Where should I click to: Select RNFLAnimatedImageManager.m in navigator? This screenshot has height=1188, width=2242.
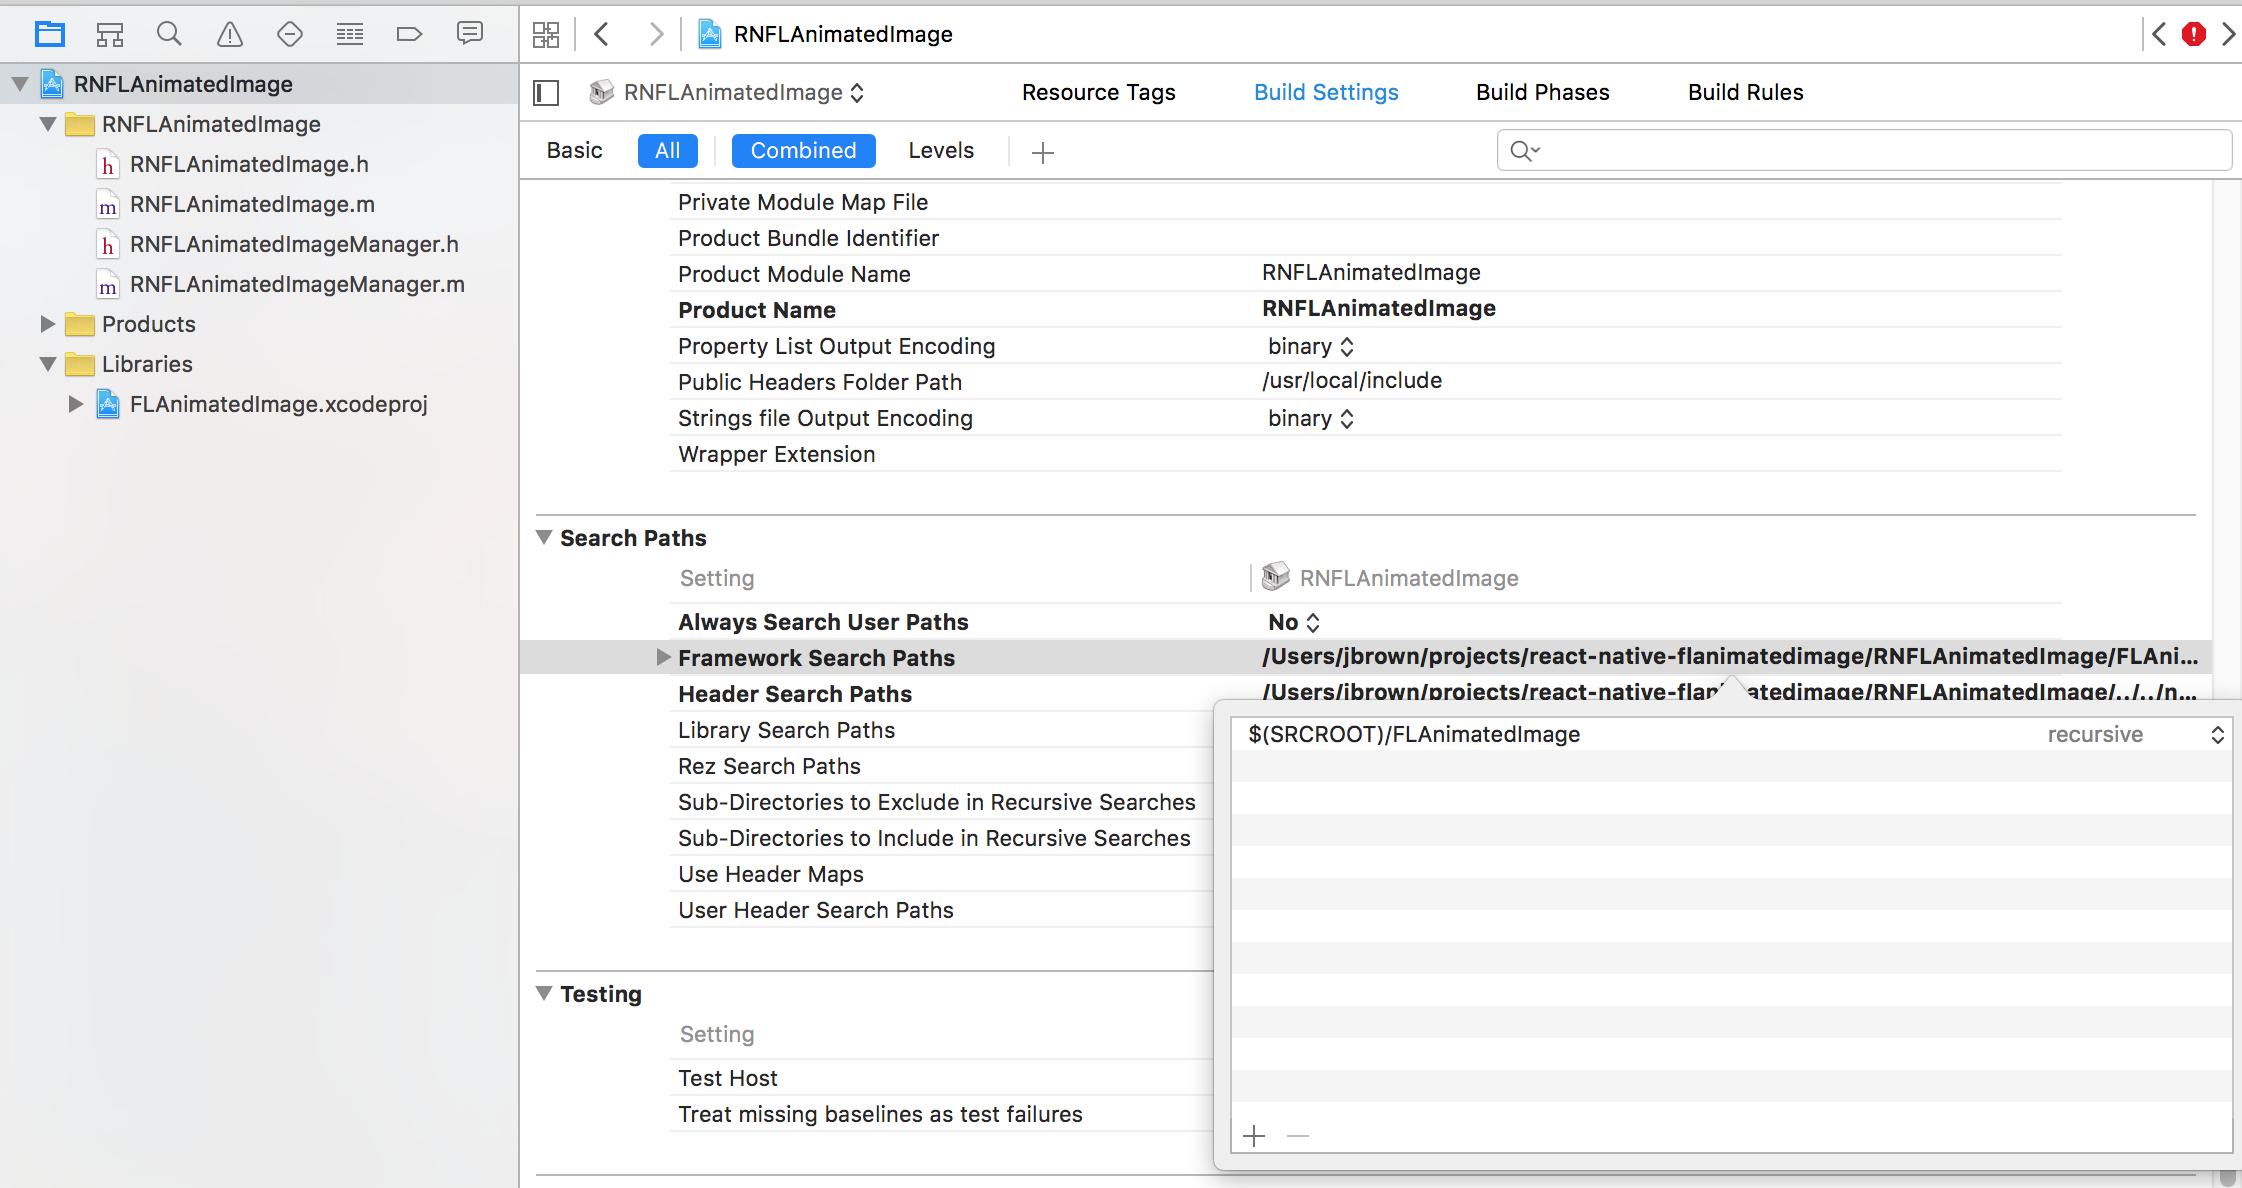point(297,285)
